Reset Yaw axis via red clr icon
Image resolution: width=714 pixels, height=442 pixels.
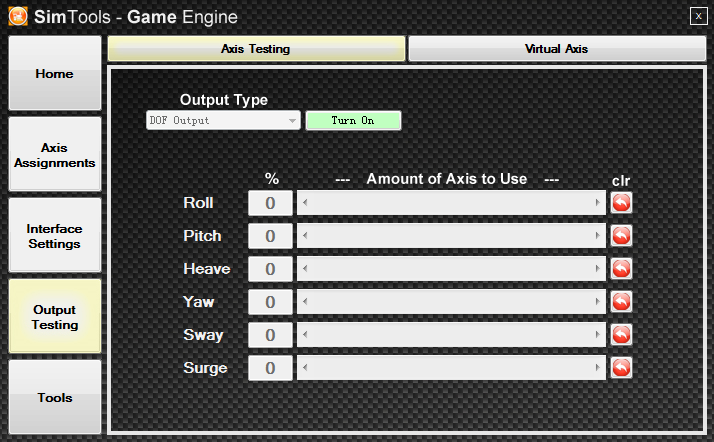click(621, 302)
